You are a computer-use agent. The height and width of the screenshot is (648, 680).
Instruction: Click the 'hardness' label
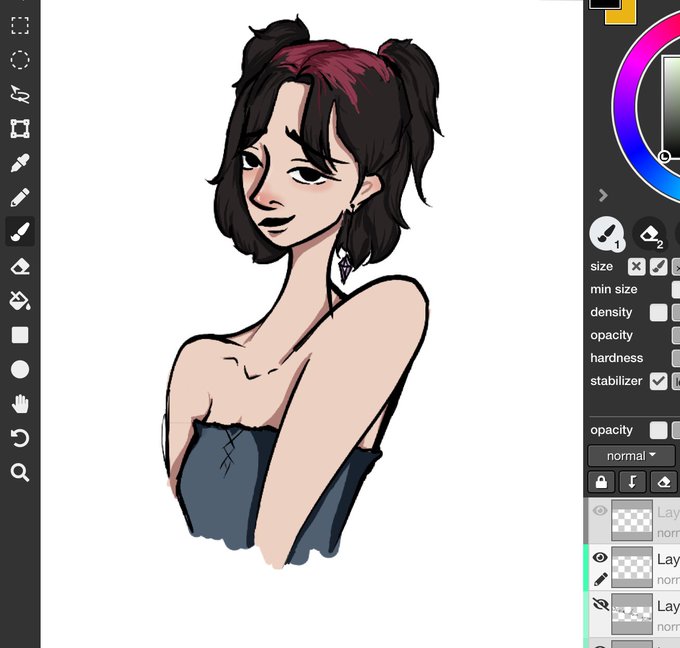[616, 358]
